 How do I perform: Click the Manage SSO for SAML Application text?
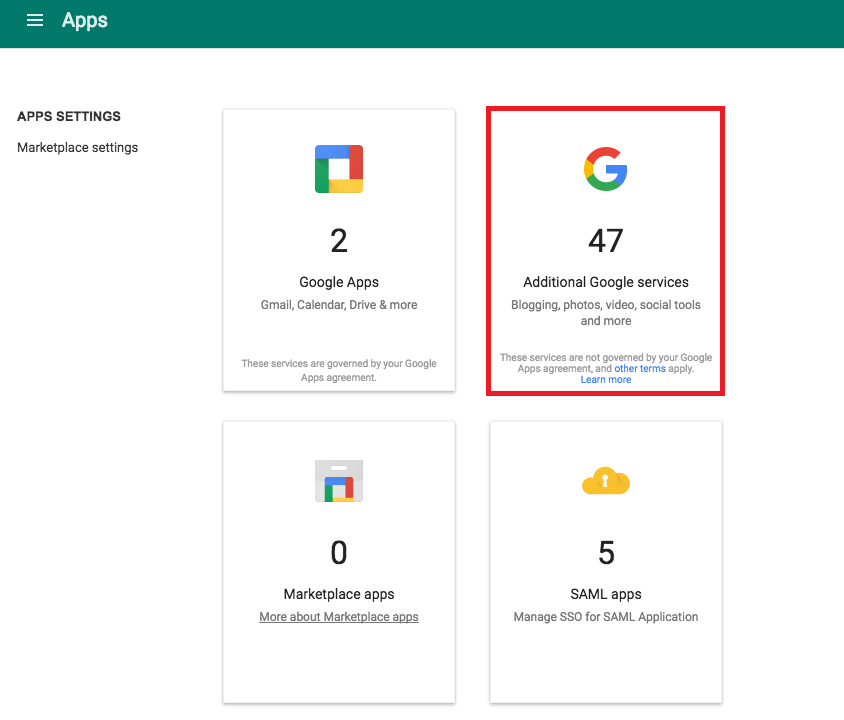point(605,617)
